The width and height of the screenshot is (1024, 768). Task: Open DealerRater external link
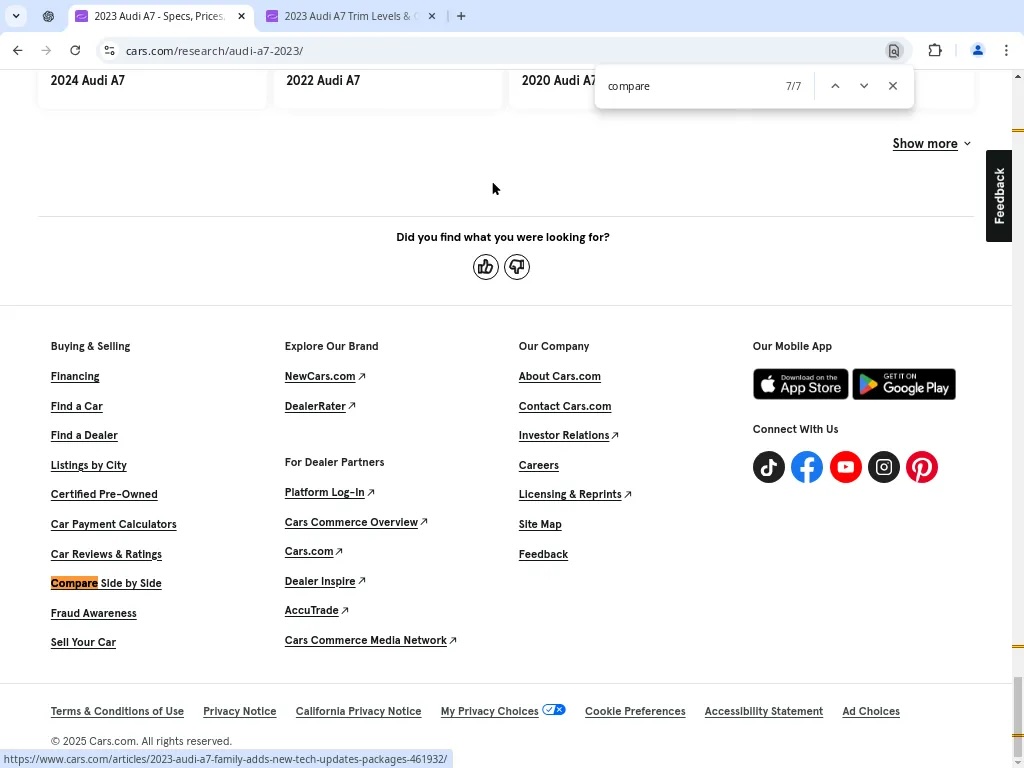pos(320,406)
